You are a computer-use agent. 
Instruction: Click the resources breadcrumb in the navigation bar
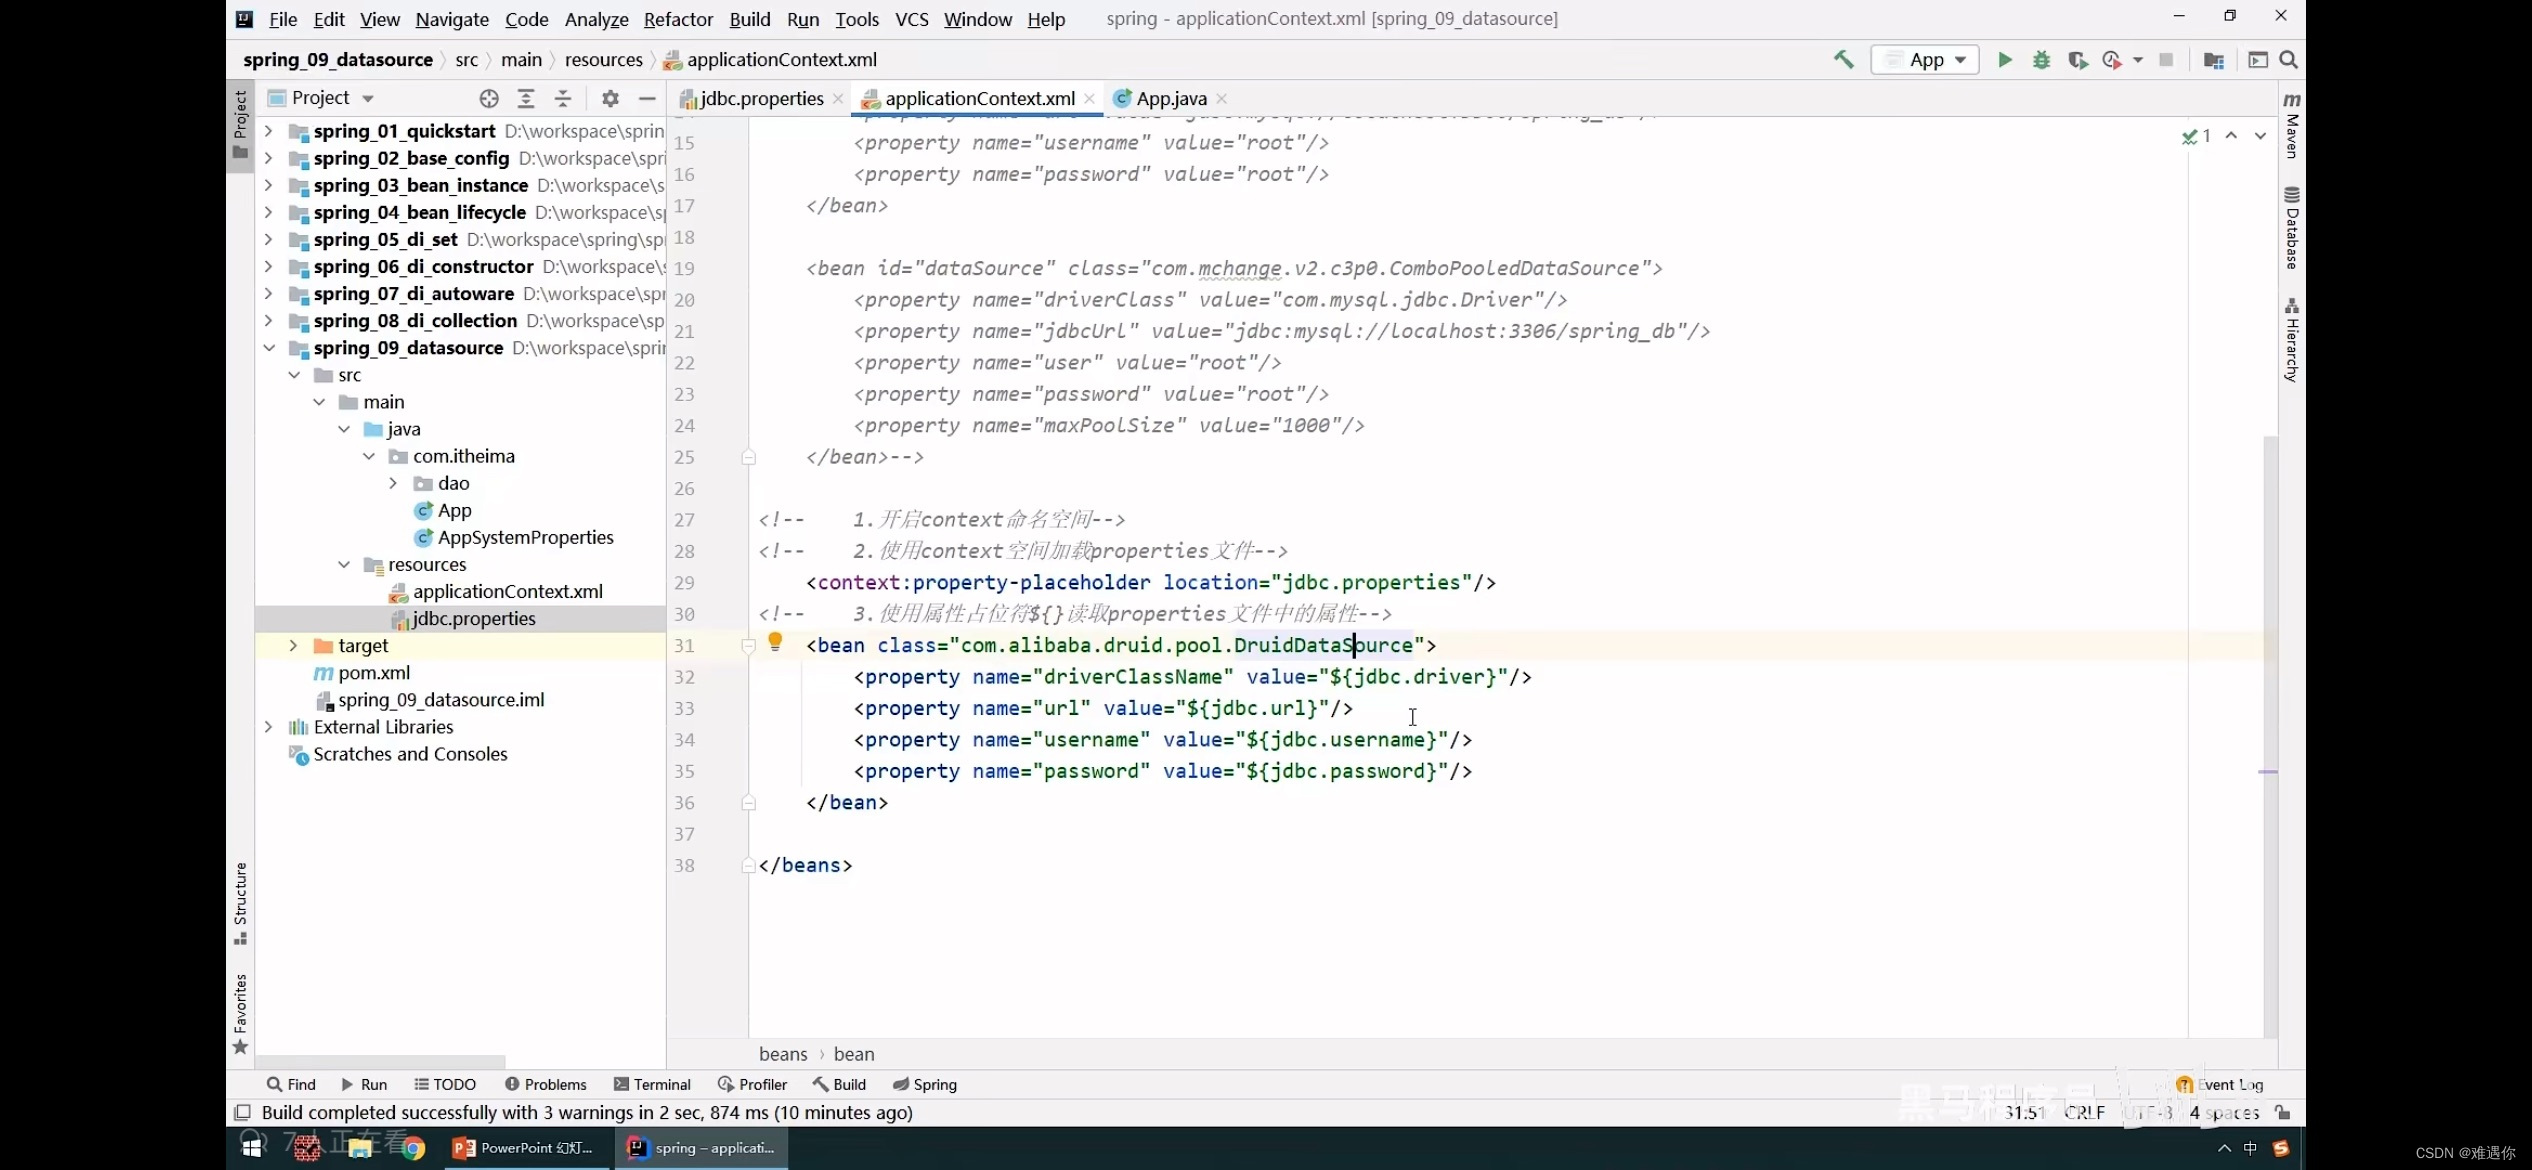click(x=604, y=60)
